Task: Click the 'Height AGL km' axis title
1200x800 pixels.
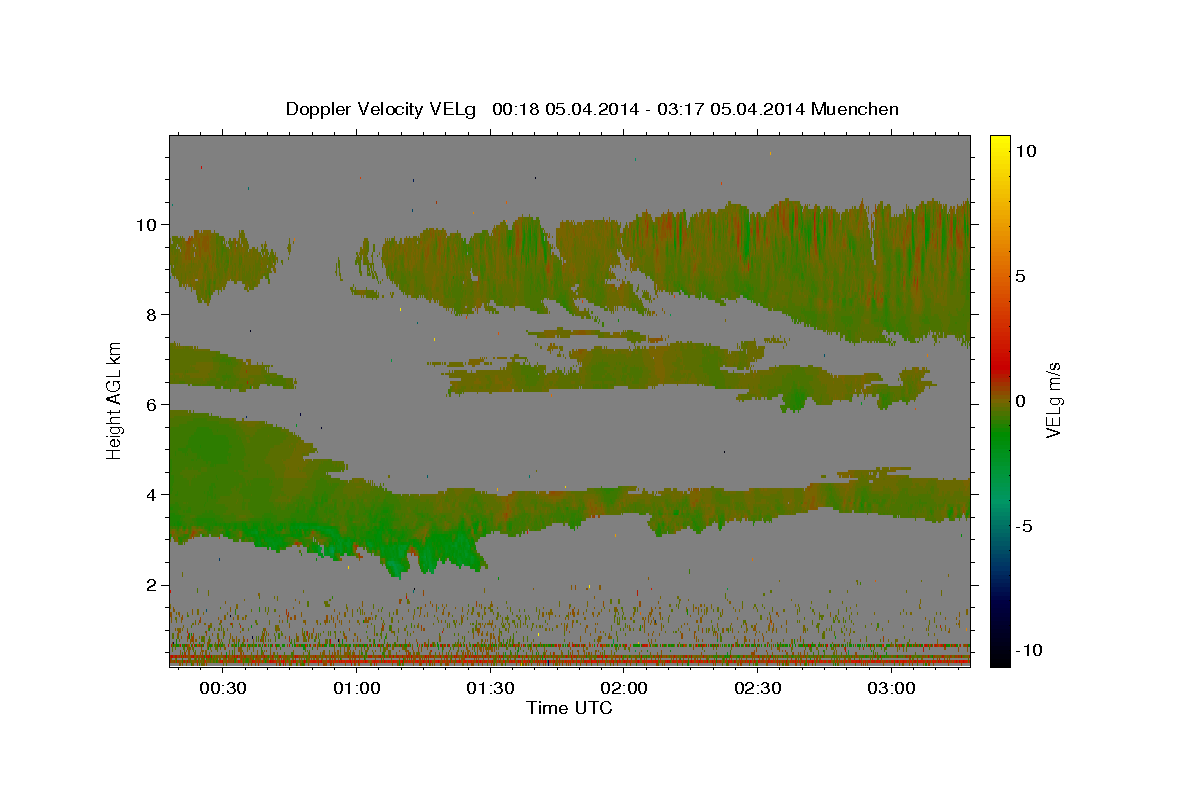Action: [x=115, y=400]
